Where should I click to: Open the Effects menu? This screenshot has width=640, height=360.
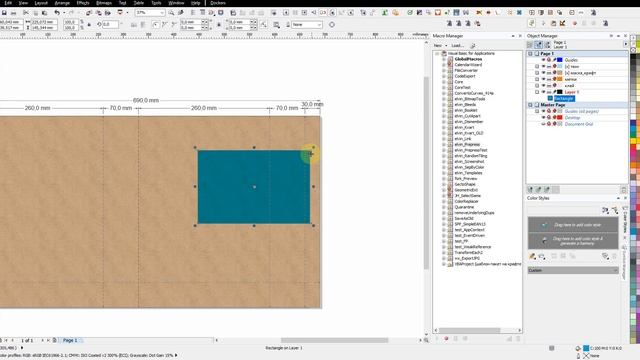83,3
